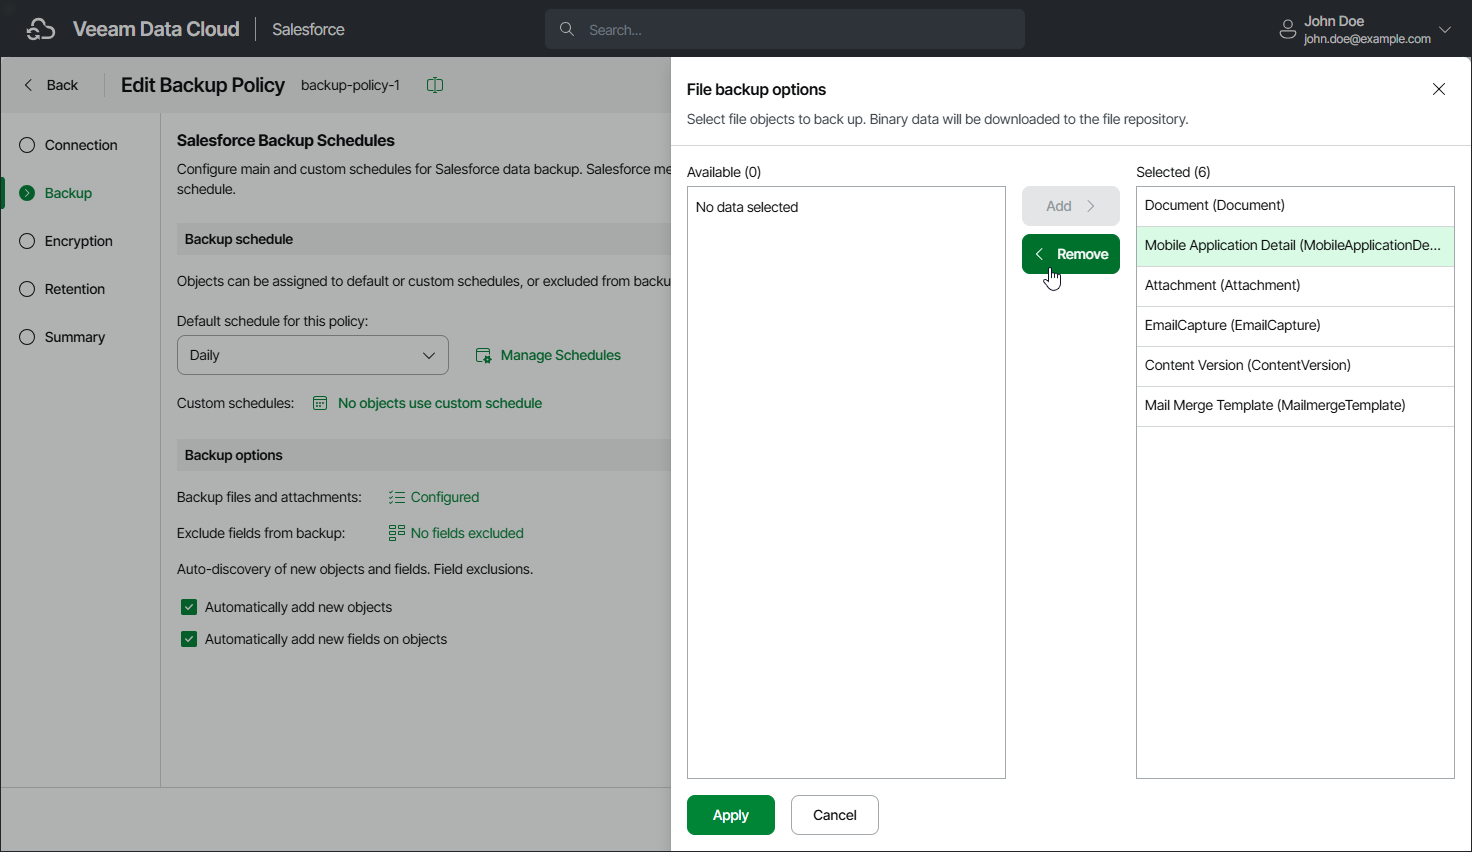1472x852 pixels.
Task: Uncheck Automatically add new objects
Action: tap(189, 607)
